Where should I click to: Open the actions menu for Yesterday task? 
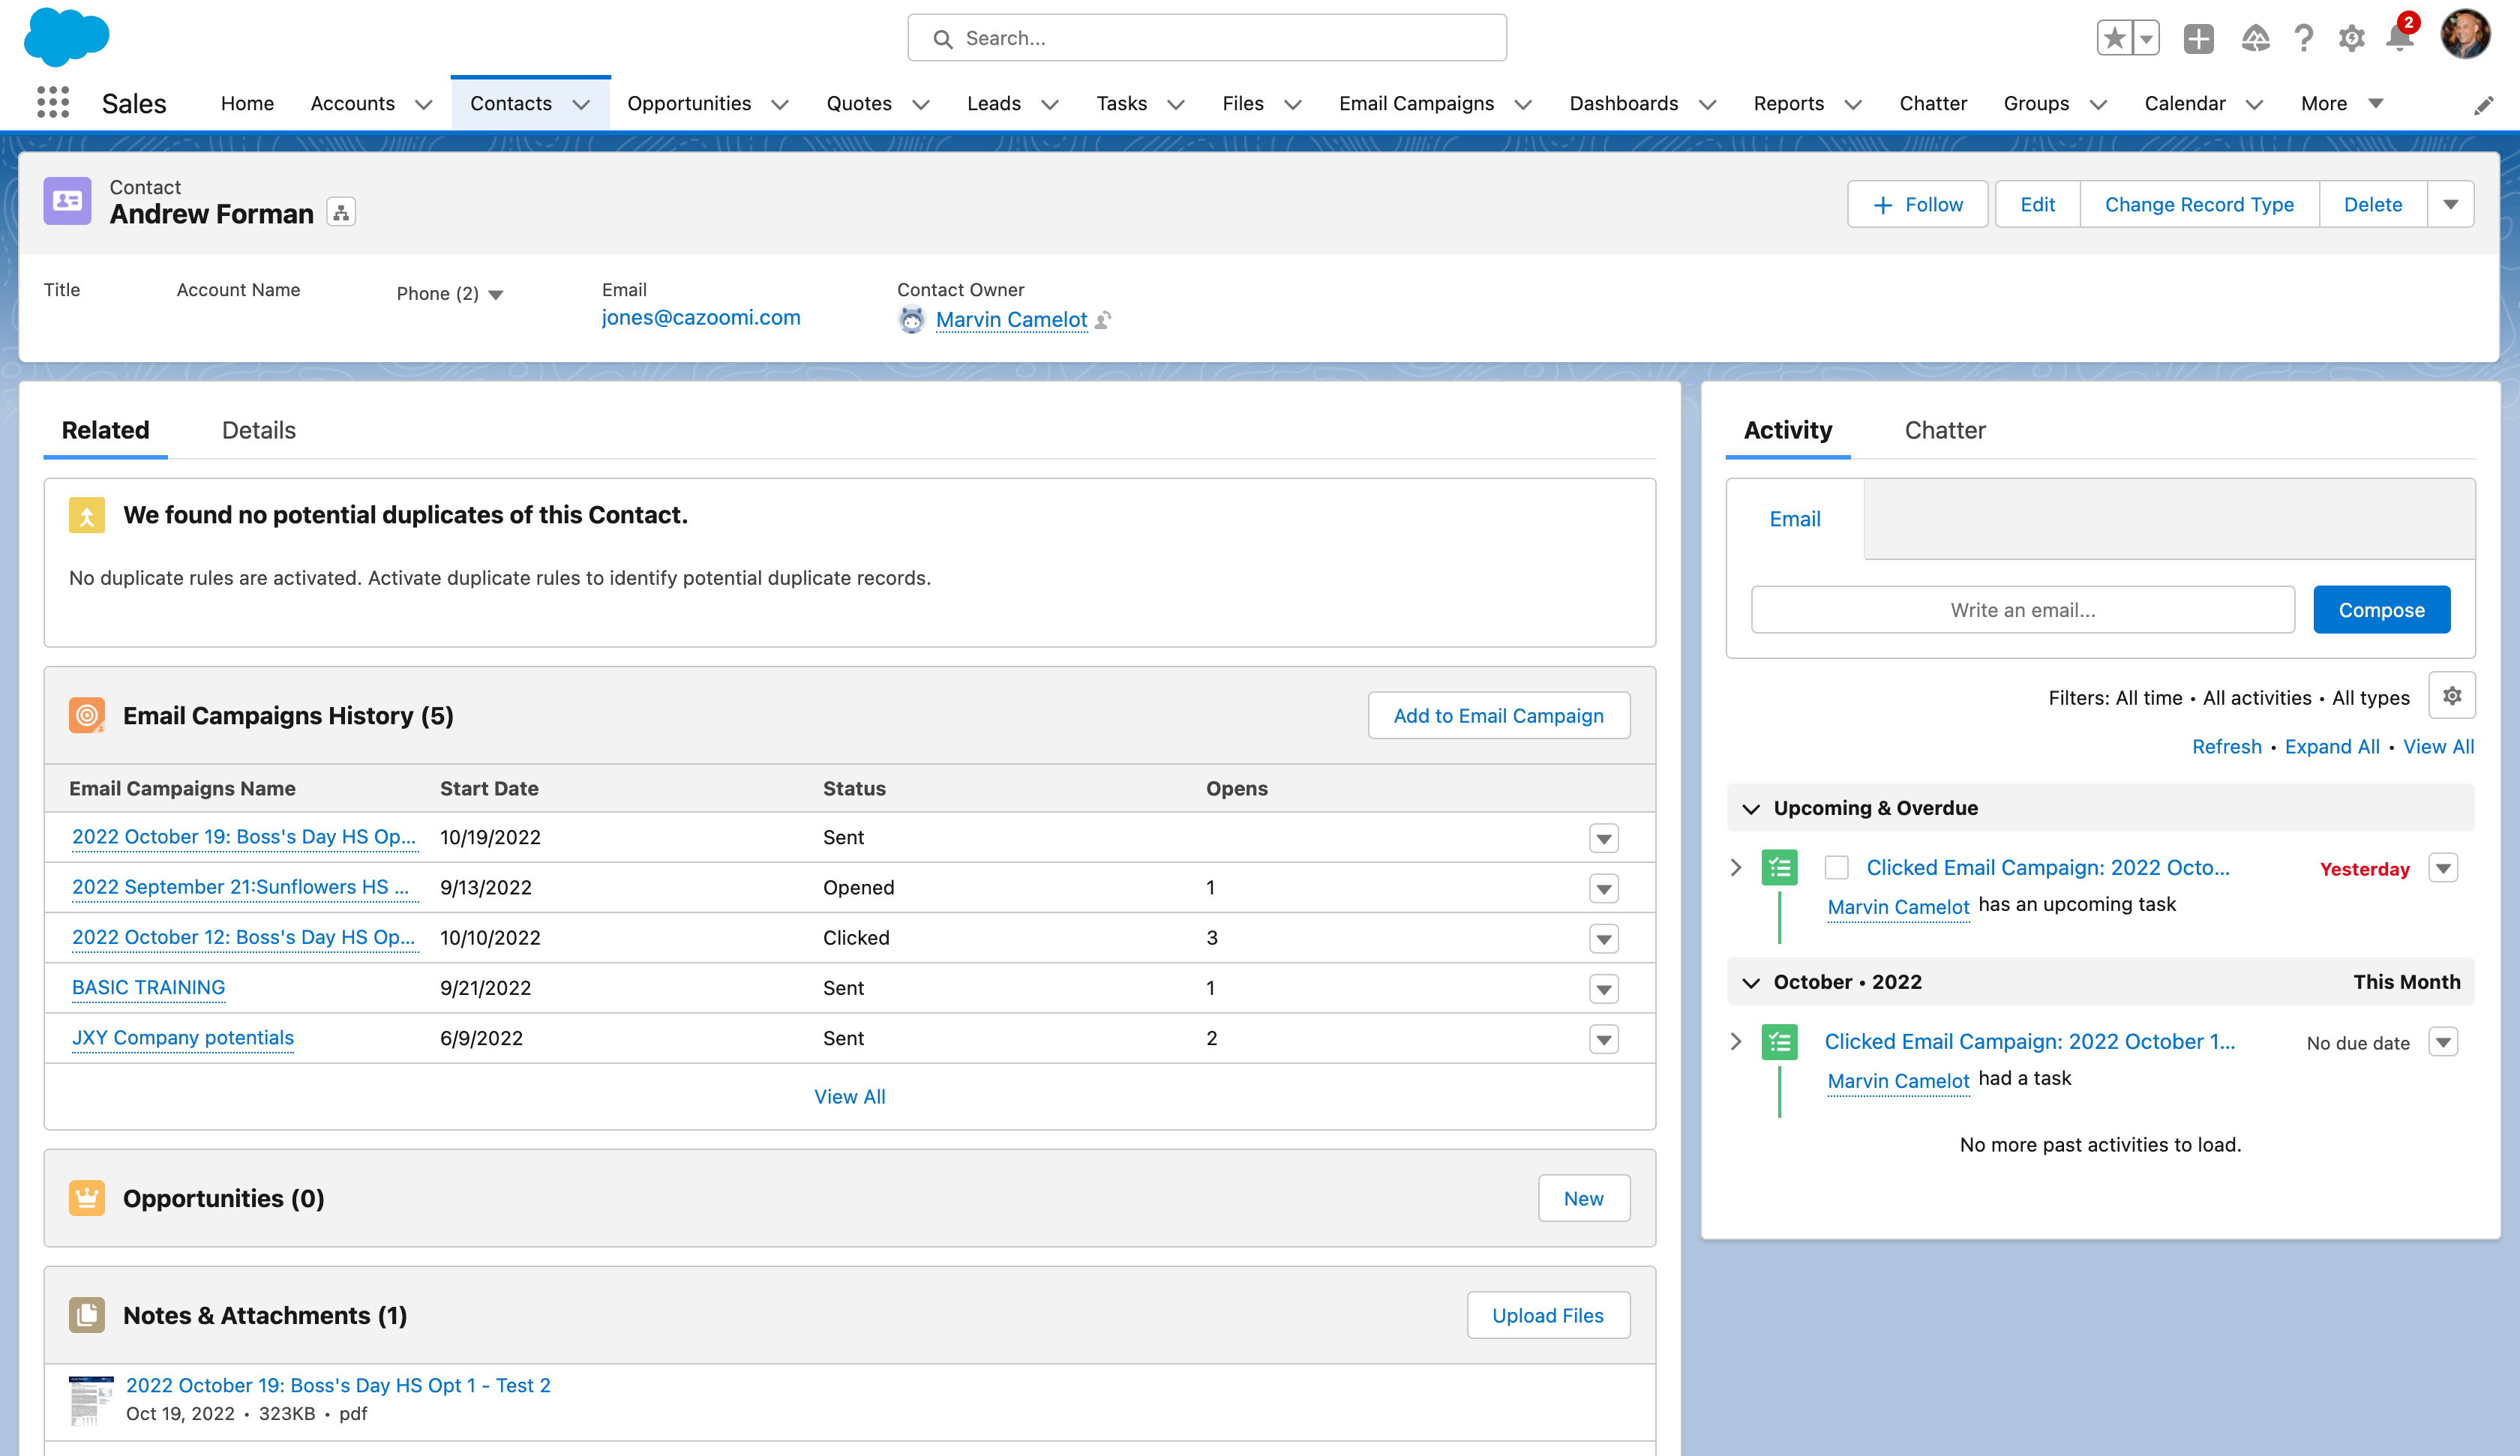[2443, 868]
